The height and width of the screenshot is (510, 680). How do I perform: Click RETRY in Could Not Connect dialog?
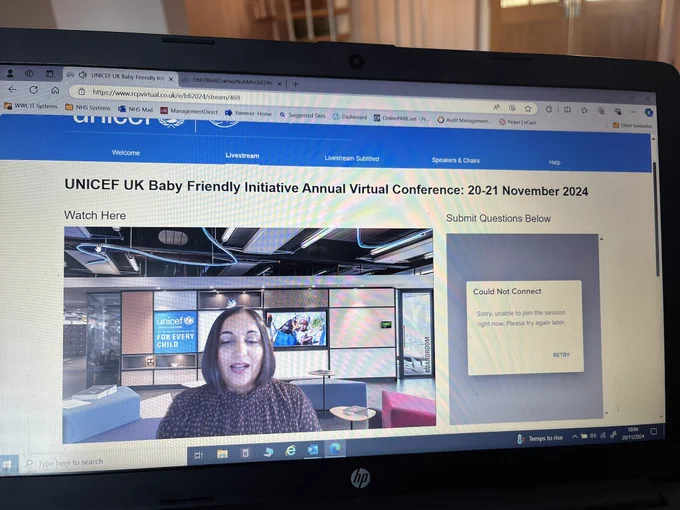pos(561,355)
